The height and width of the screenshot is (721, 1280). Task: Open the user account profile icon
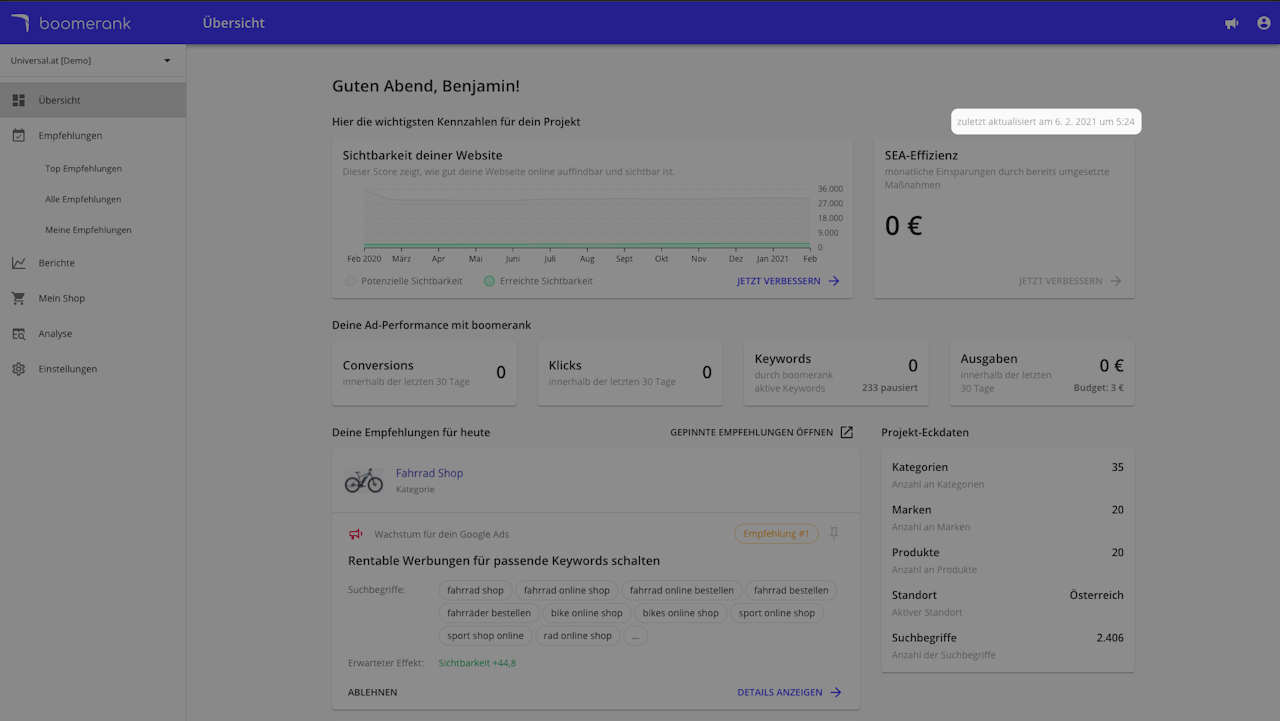[x=1263, y=23]
